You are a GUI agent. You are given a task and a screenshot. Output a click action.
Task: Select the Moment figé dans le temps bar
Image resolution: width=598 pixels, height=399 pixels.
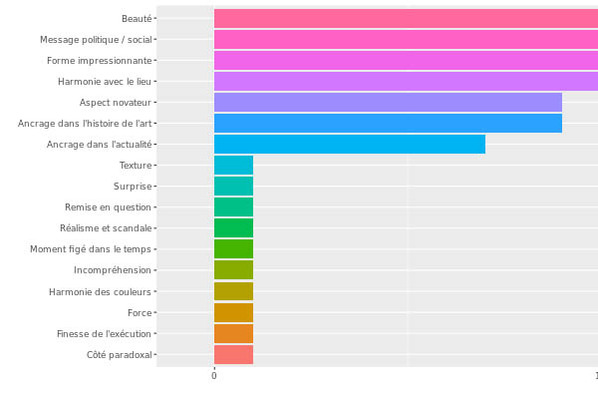coord(233,249)
